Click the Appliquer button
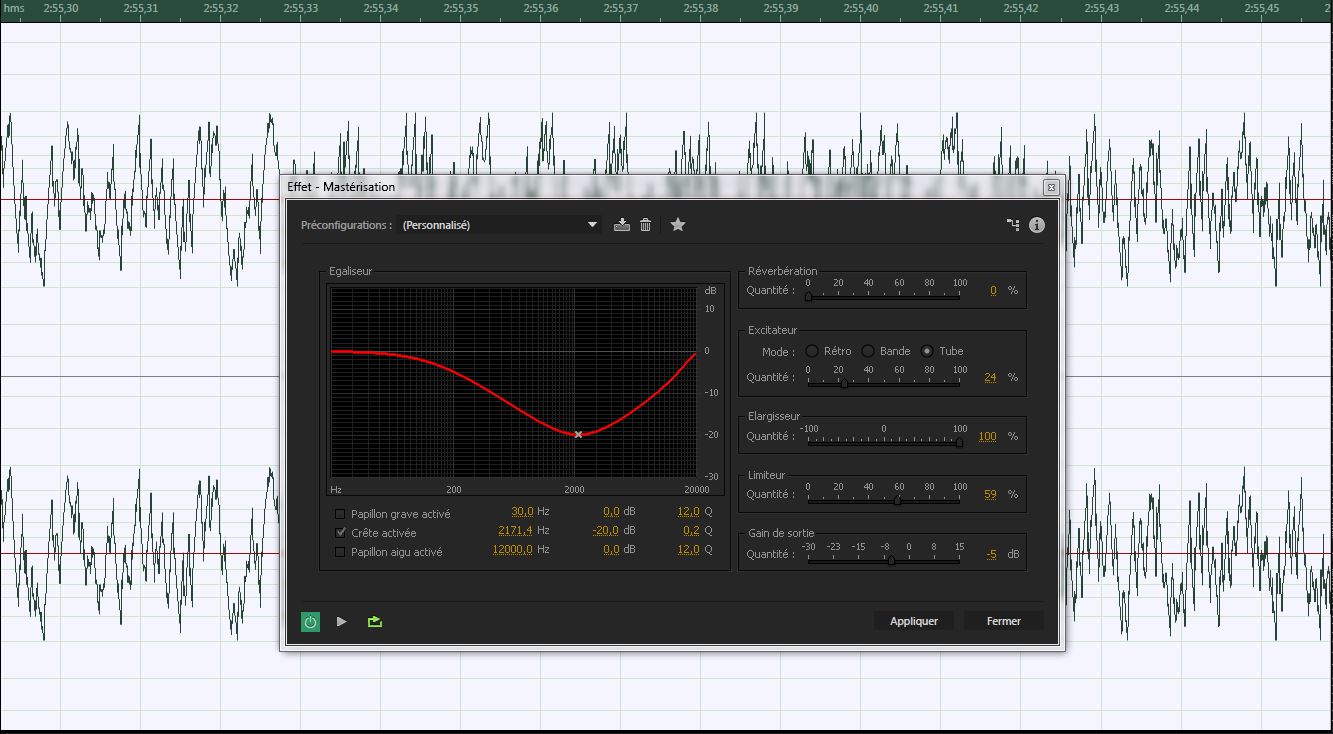Viewport: 1333px width, 734px height. (x=913, y=621)
